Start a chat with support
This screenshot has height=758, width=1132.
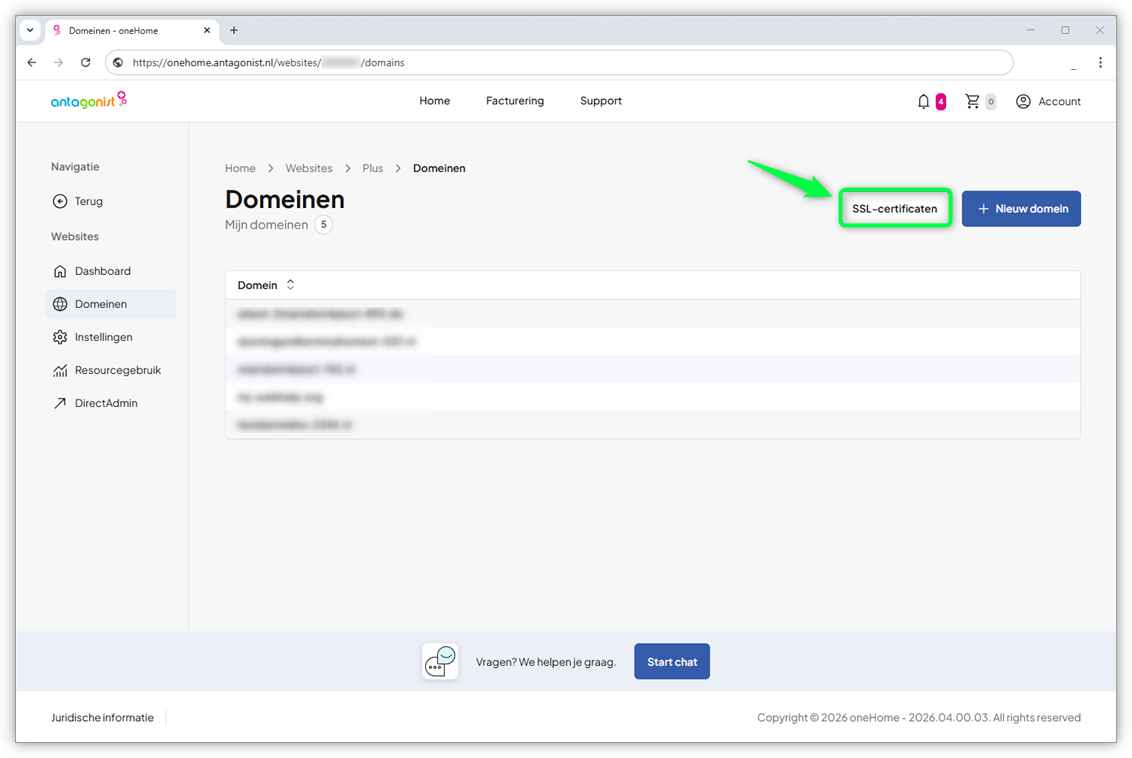671,661
